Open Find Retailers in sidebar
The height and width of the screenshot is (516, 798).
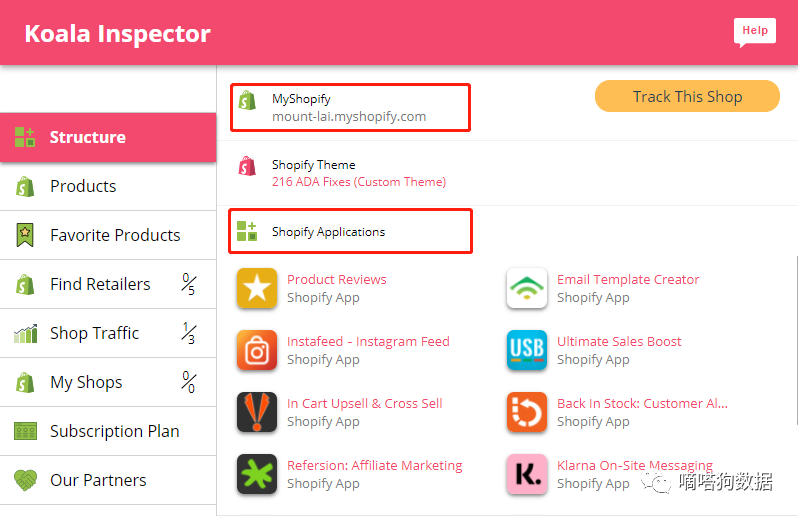(x=108, y=284)
